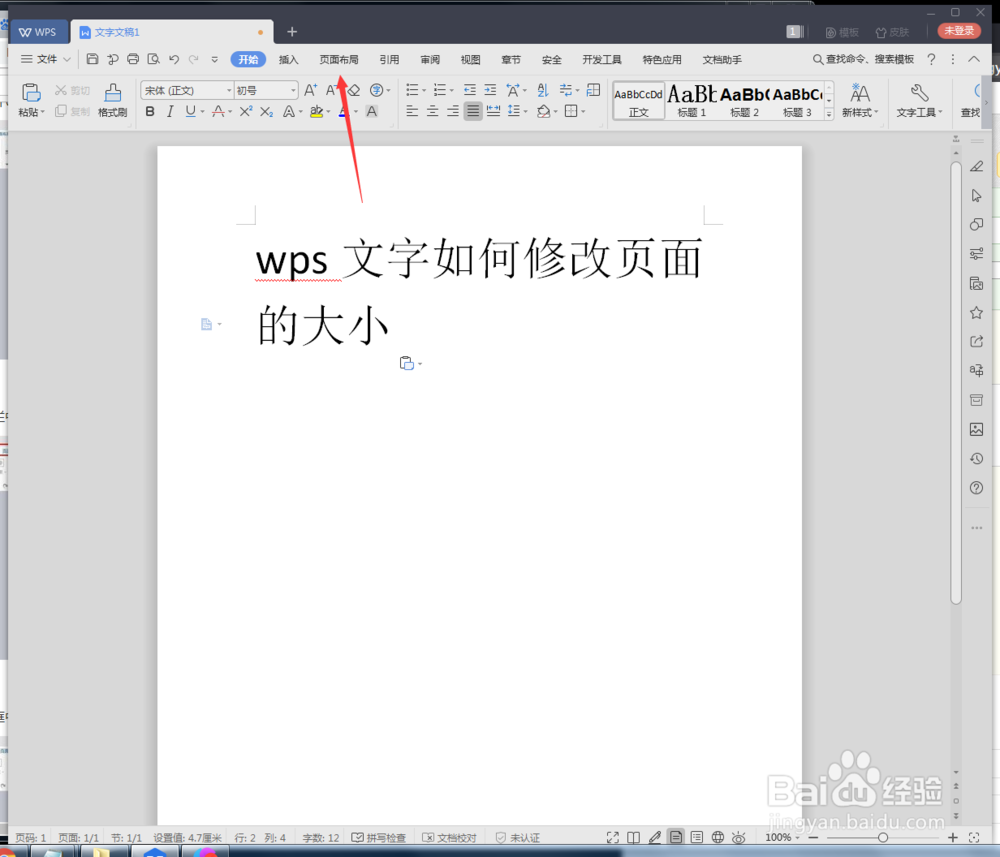Switch to the 引用 tab
Image resolution: width=1000 pixels, height=857 pixels.
coord(389,59)
